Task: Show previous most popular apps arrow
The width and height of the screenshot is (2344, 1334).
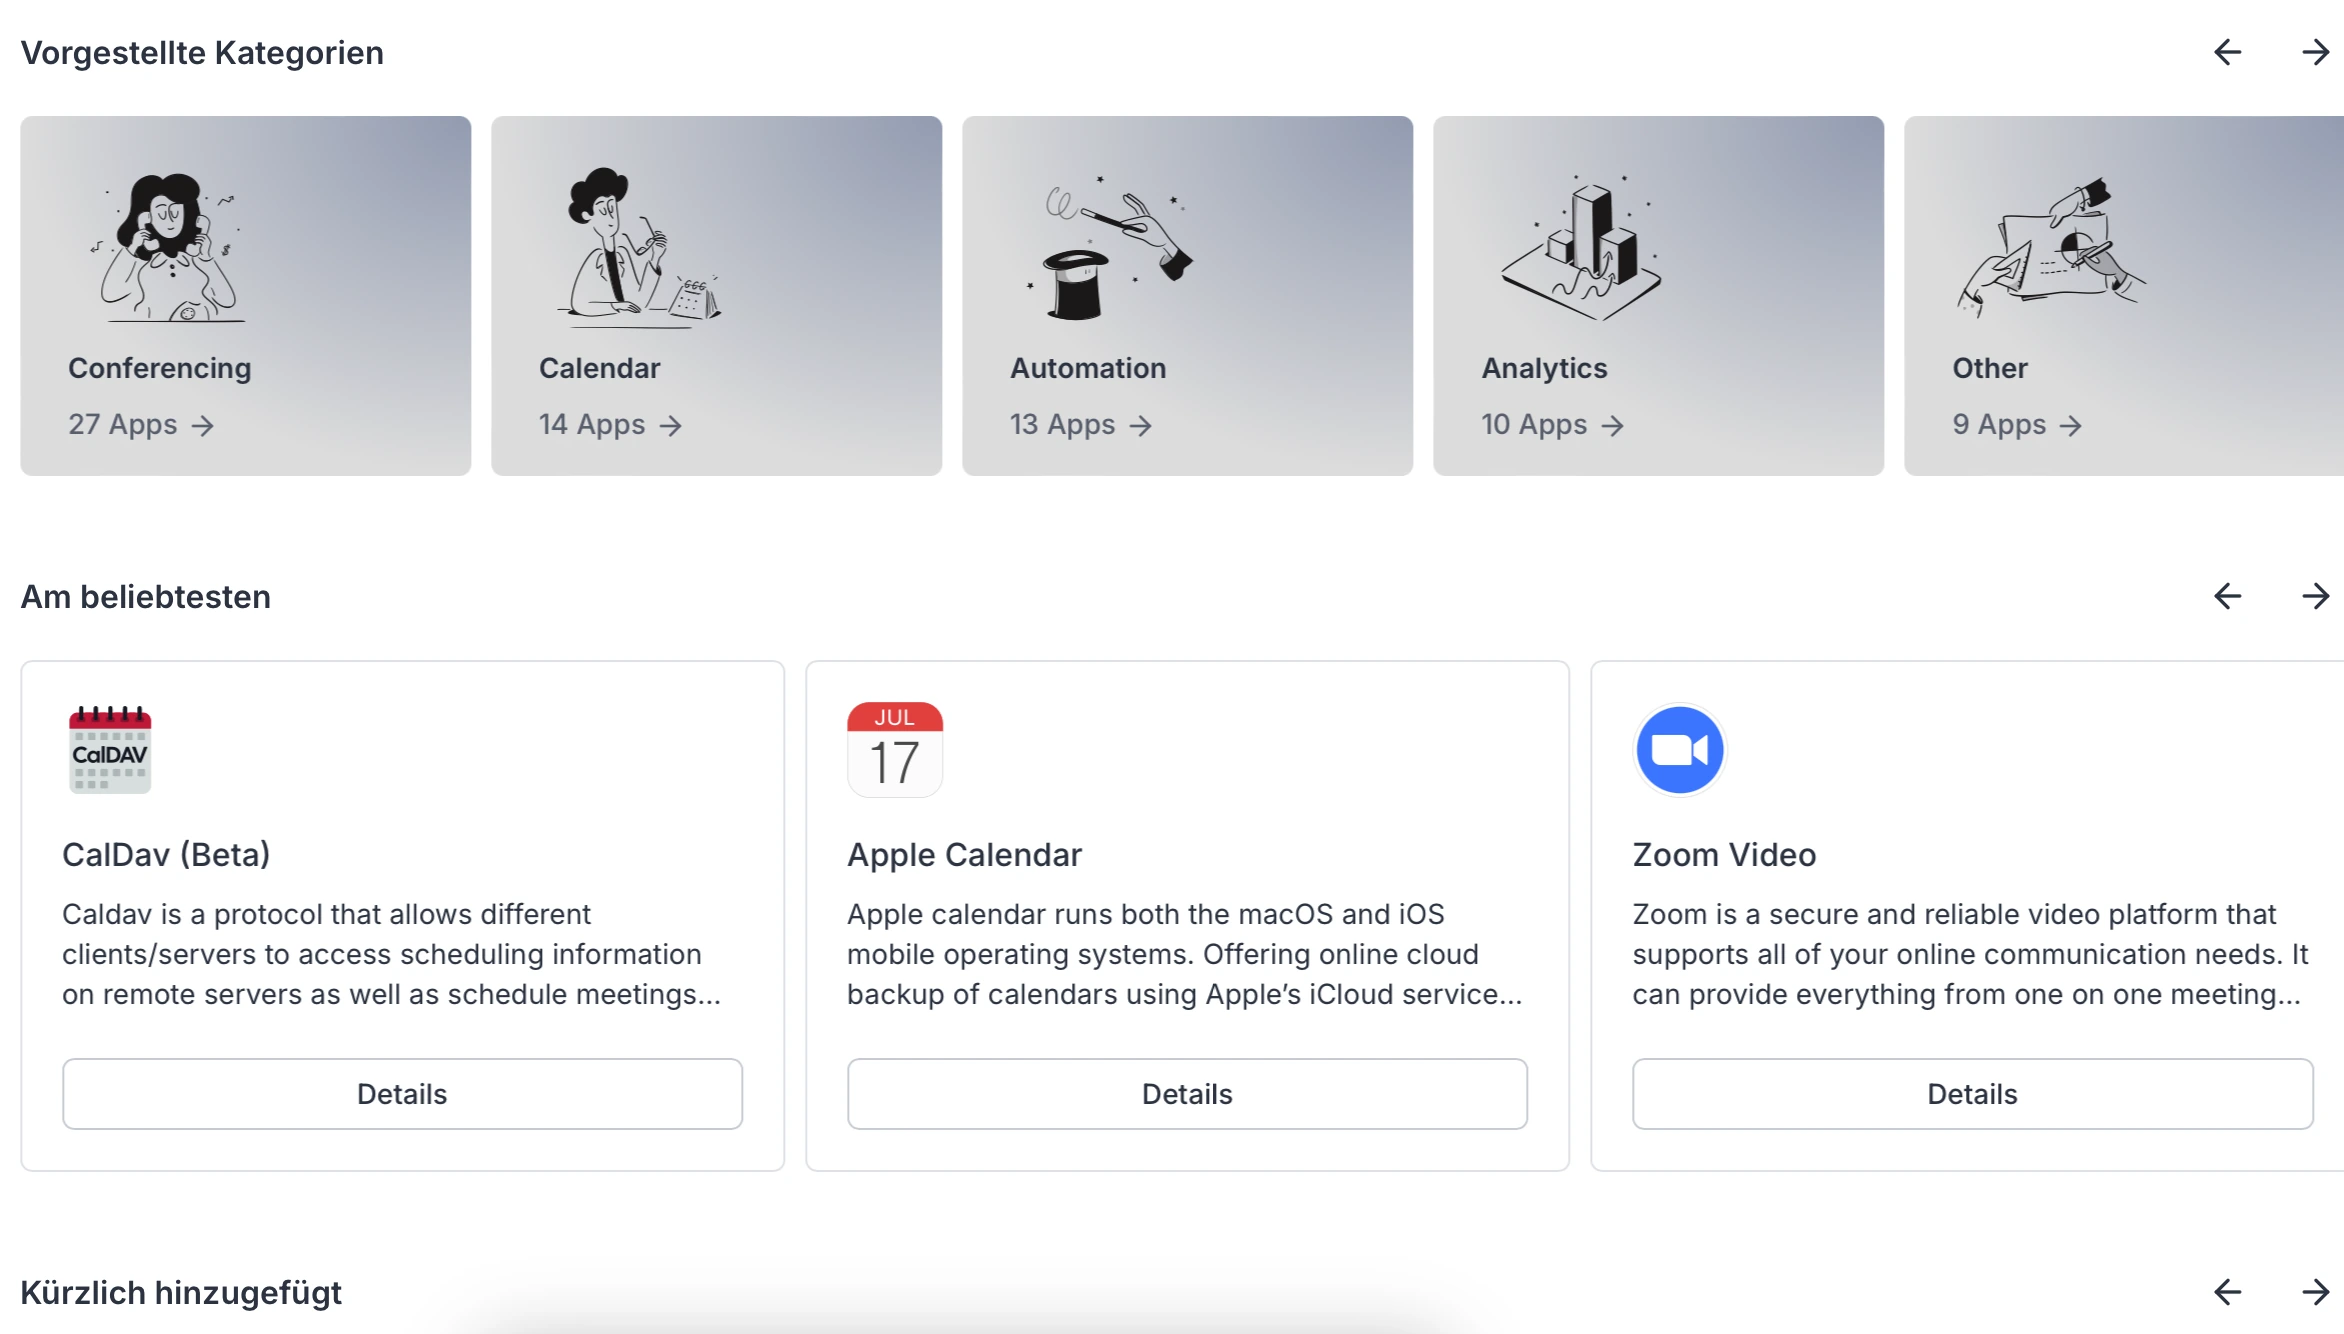Action: pos(2227,597)
